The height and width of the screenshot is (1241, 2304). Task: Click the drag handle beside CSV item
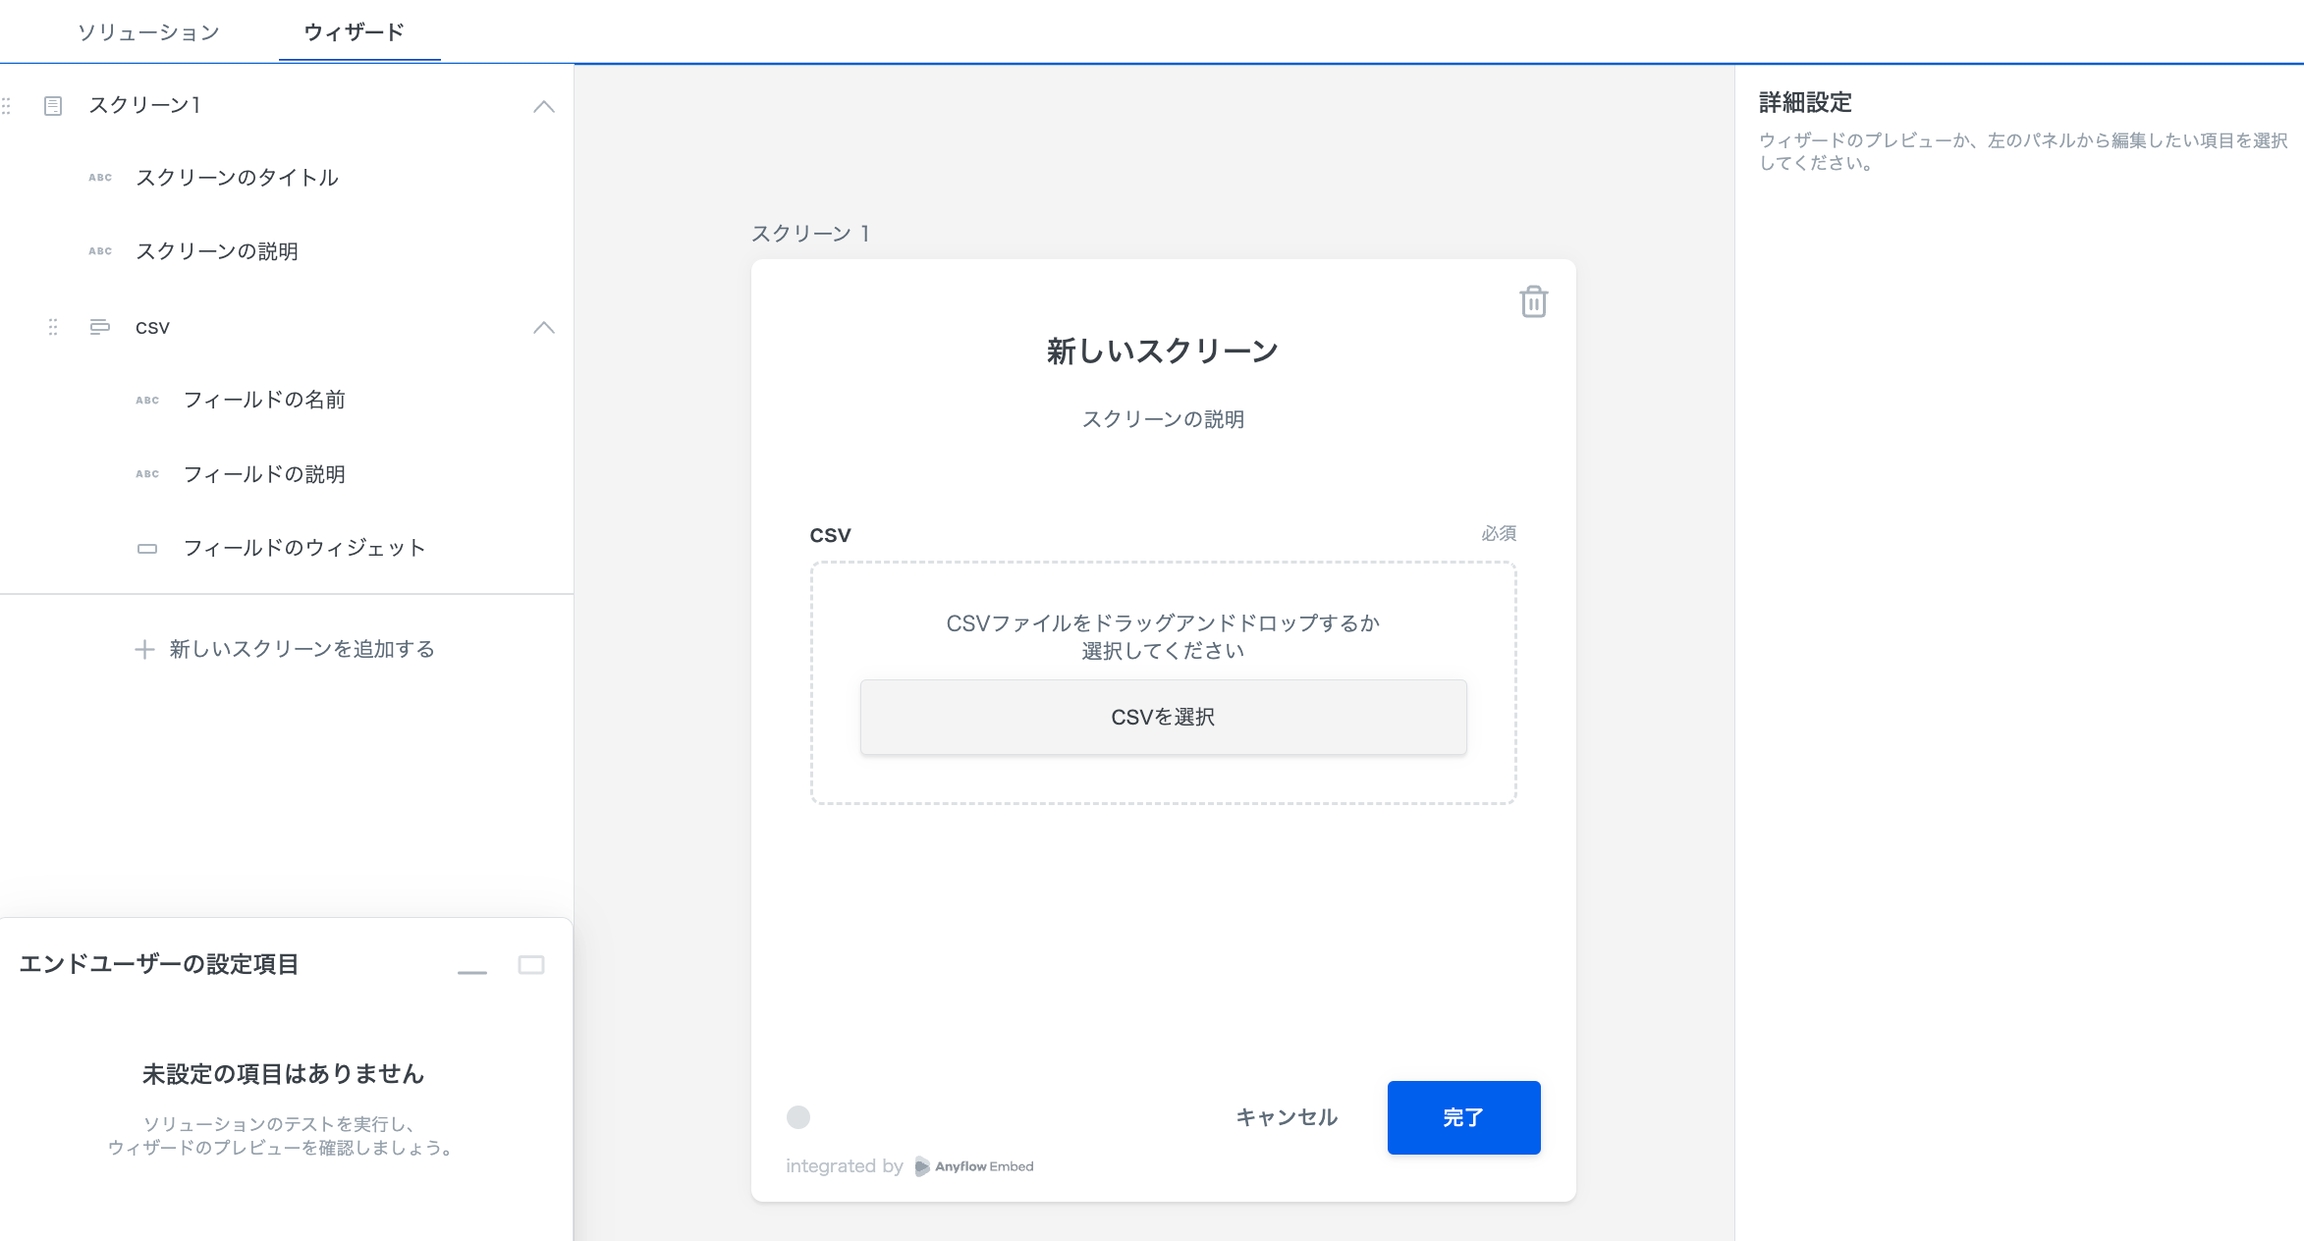point(53,327)
